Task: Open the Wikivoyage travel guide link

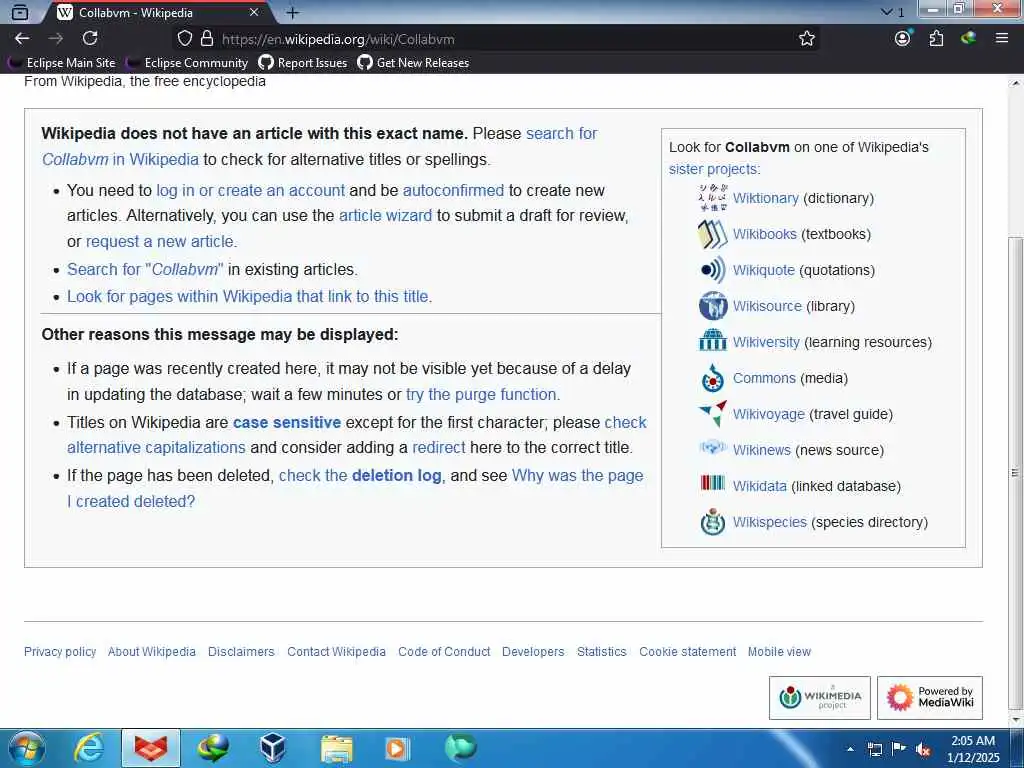Action: coord(768,414)
